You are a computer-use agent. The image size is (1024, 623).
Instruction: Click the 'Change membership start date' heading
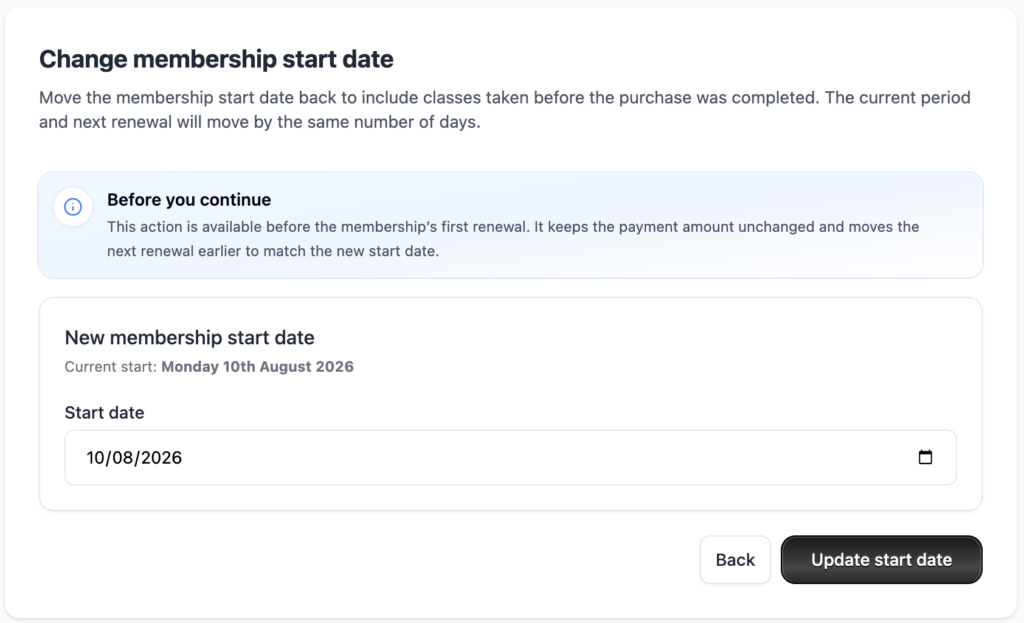click(x=216, y=59)
